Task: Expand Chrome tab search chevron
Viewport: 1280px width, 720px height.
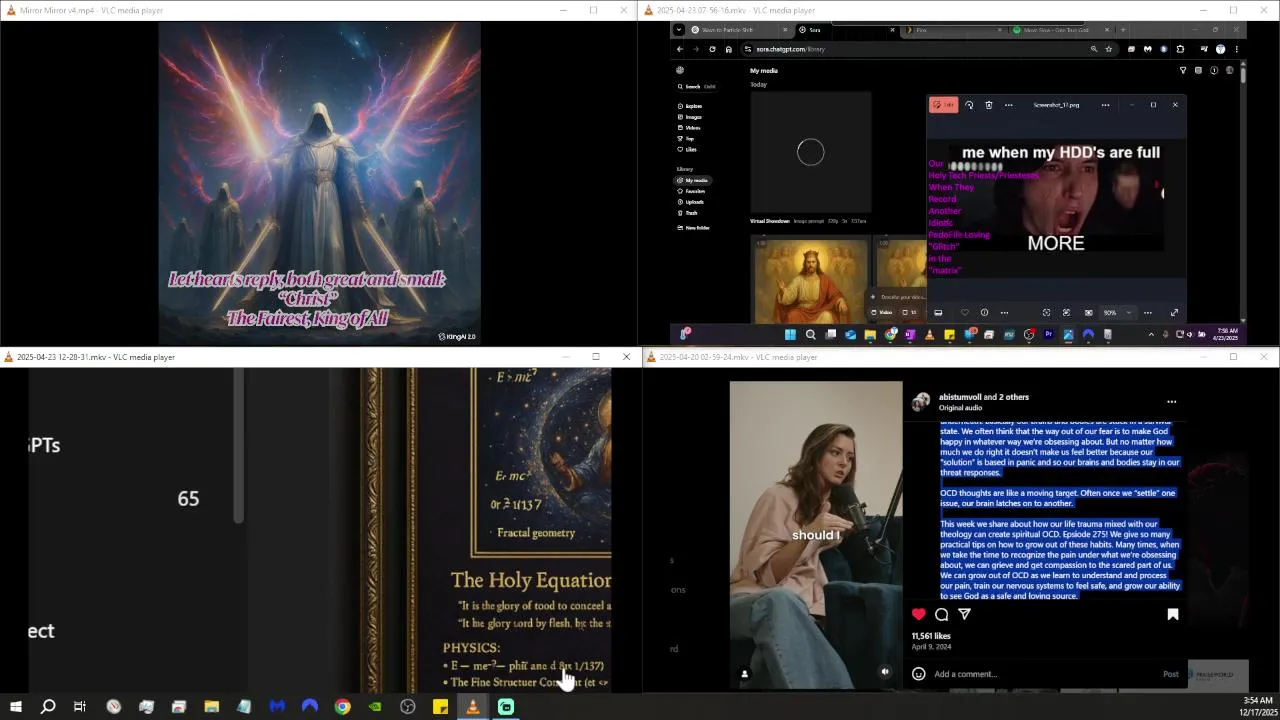Action: pyautogui.click(x=679, y=30)
